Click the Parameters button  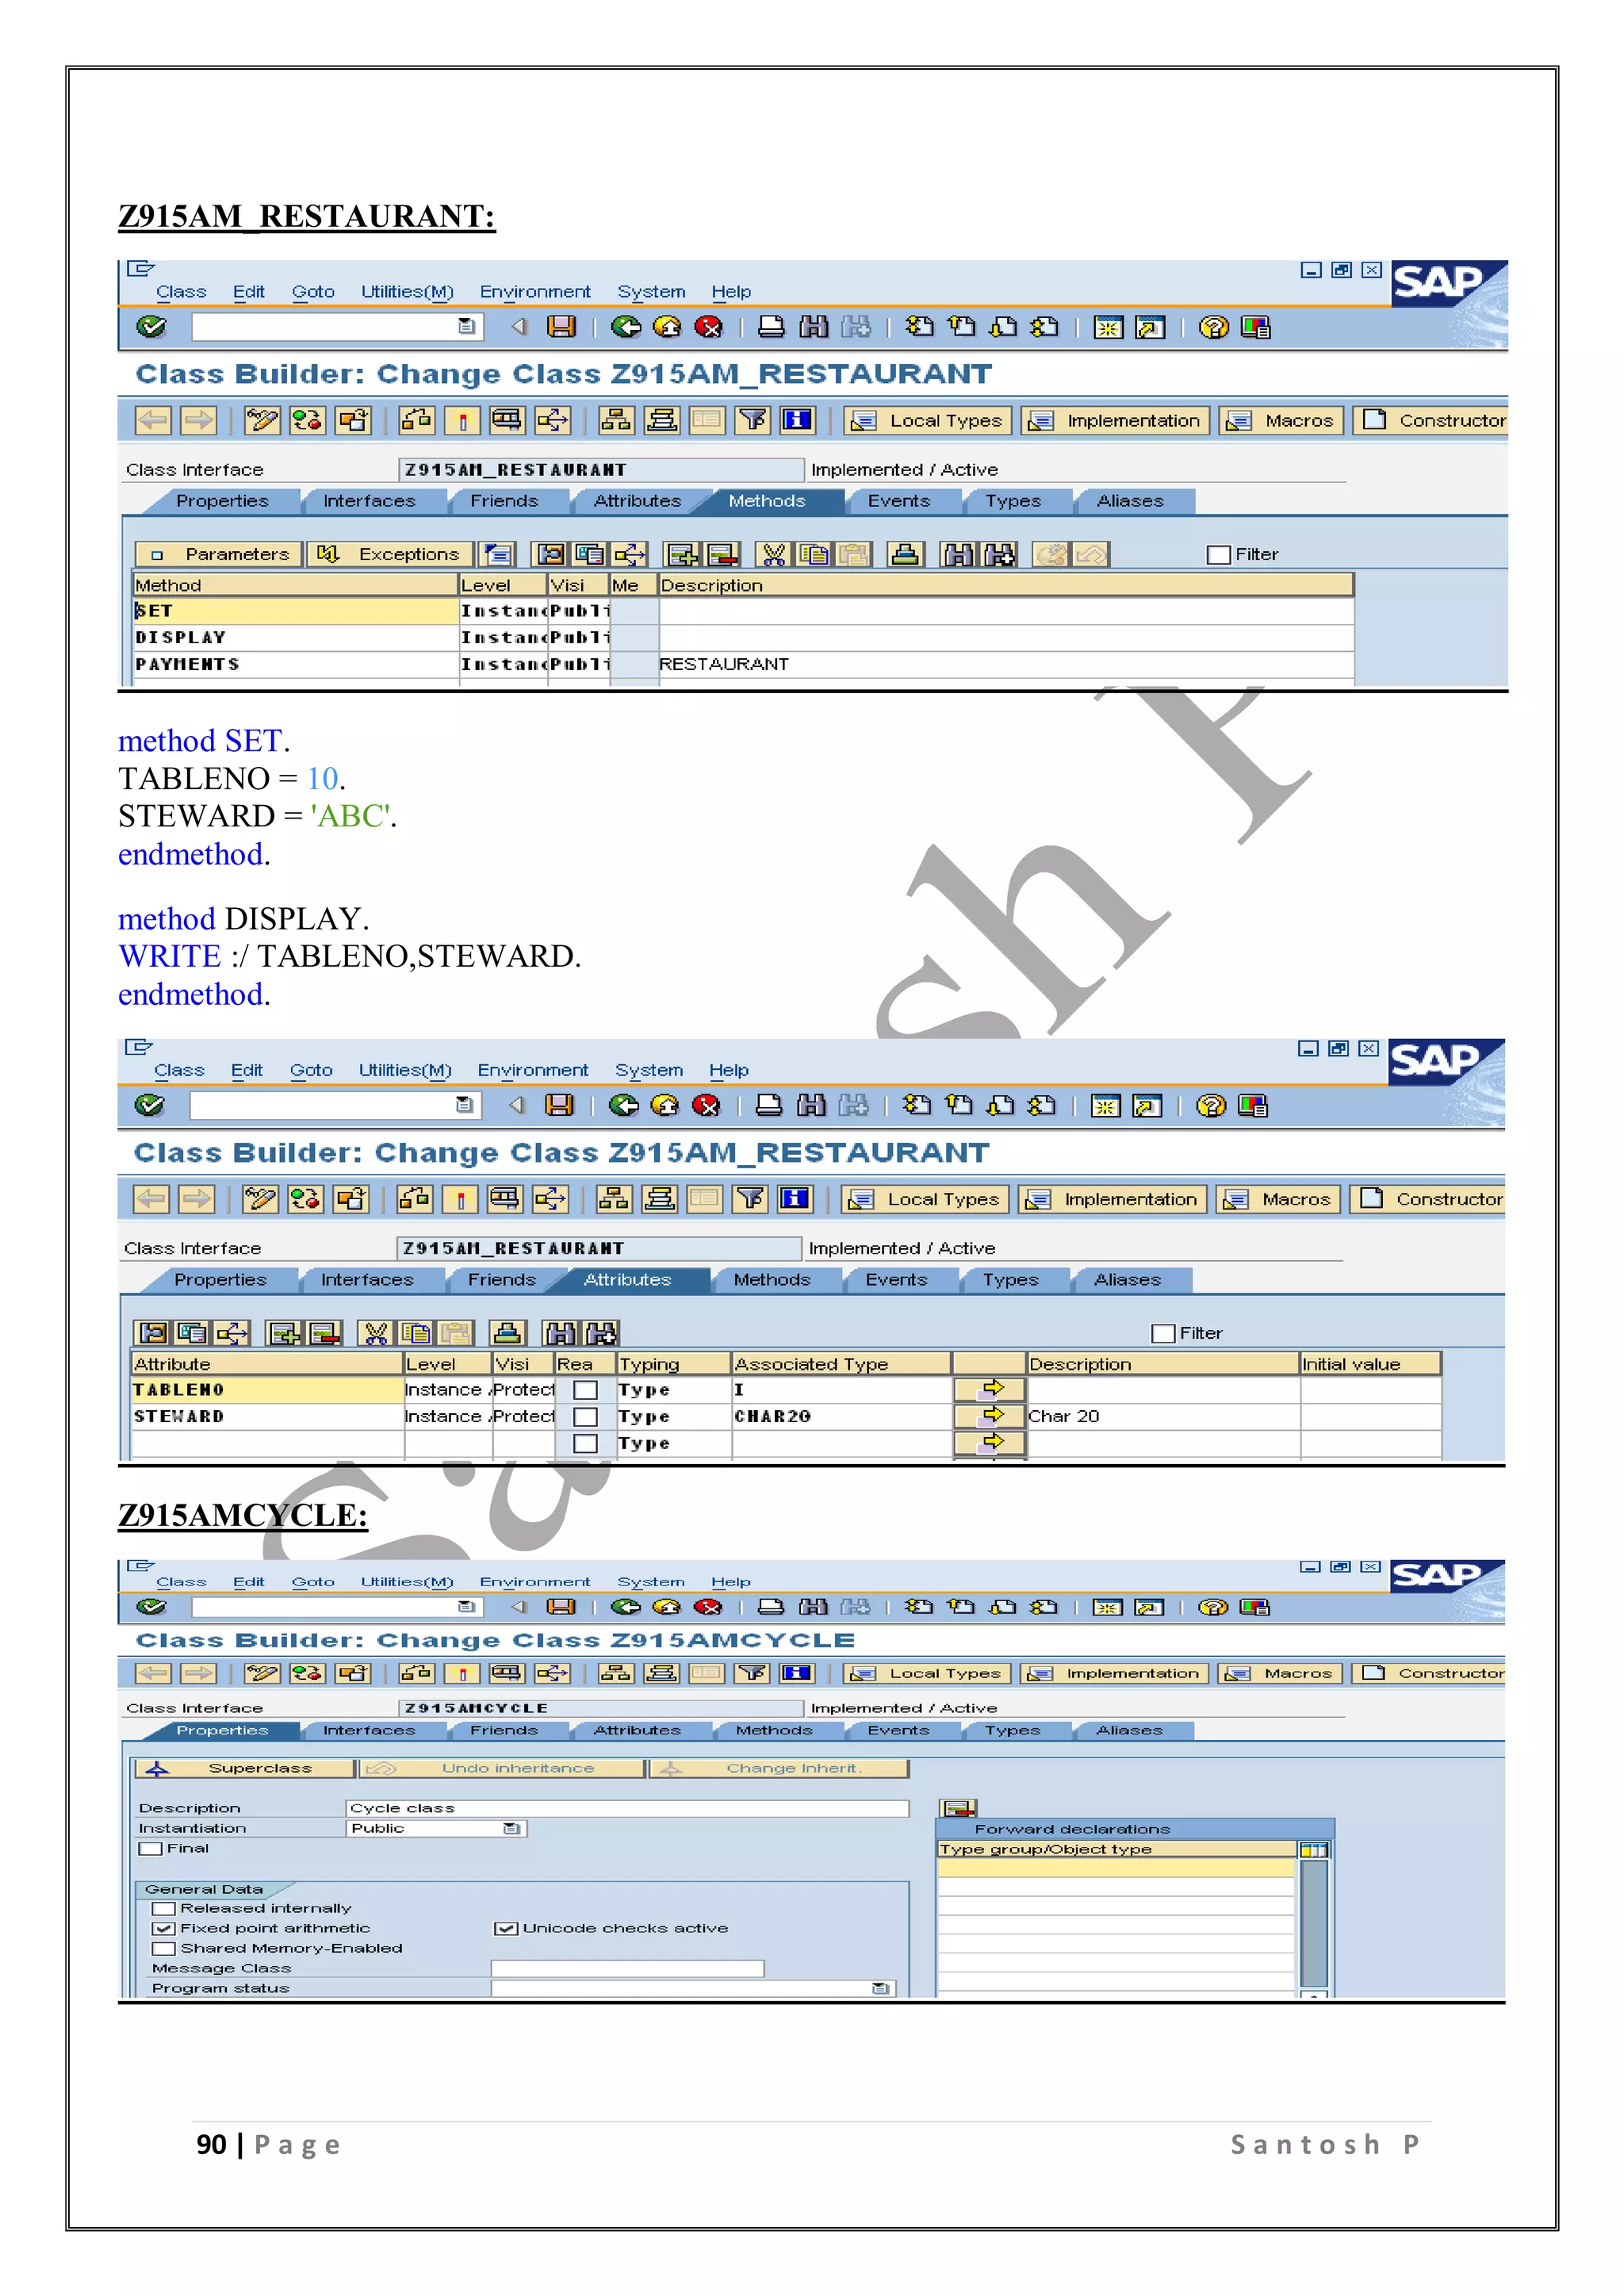219,555
